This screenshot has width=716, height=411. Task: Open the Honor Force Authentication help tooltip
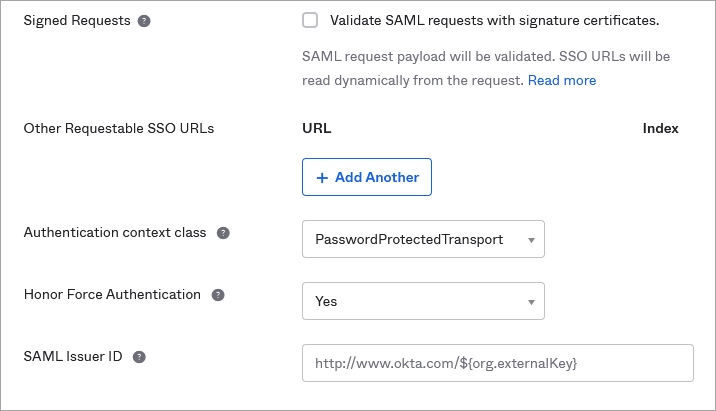218,295
